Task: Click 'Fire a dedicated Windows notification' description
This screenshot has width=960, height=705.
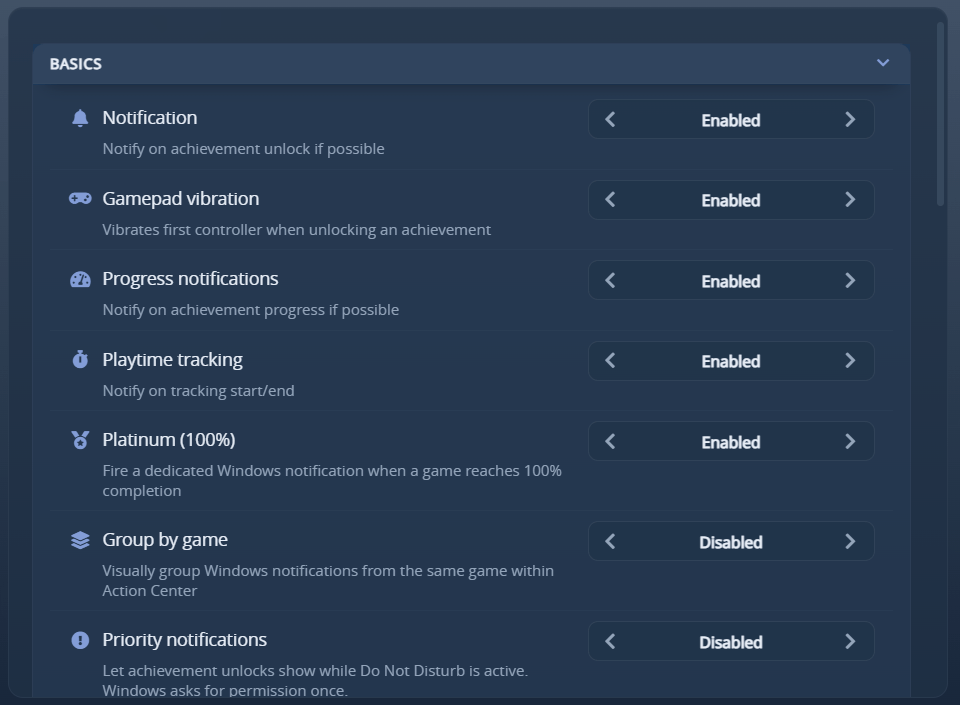Action: coord(332,480)
